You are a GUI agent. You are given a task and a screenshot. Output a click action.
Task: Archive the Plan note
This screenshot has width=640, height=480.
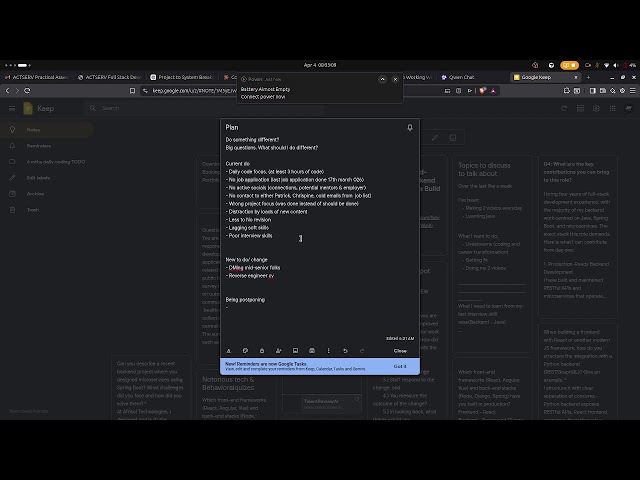(312, 351)
